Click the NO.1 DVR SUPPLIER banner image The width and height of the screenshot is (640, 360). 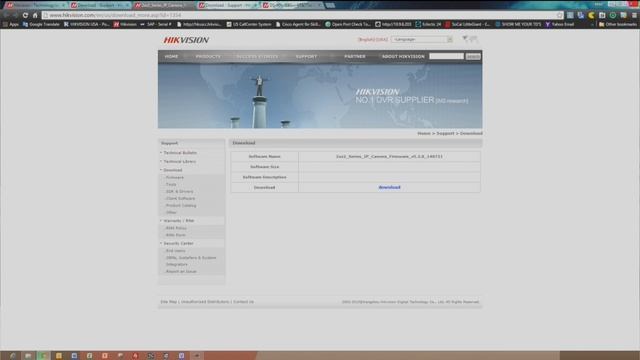click(x=320, y=96)
